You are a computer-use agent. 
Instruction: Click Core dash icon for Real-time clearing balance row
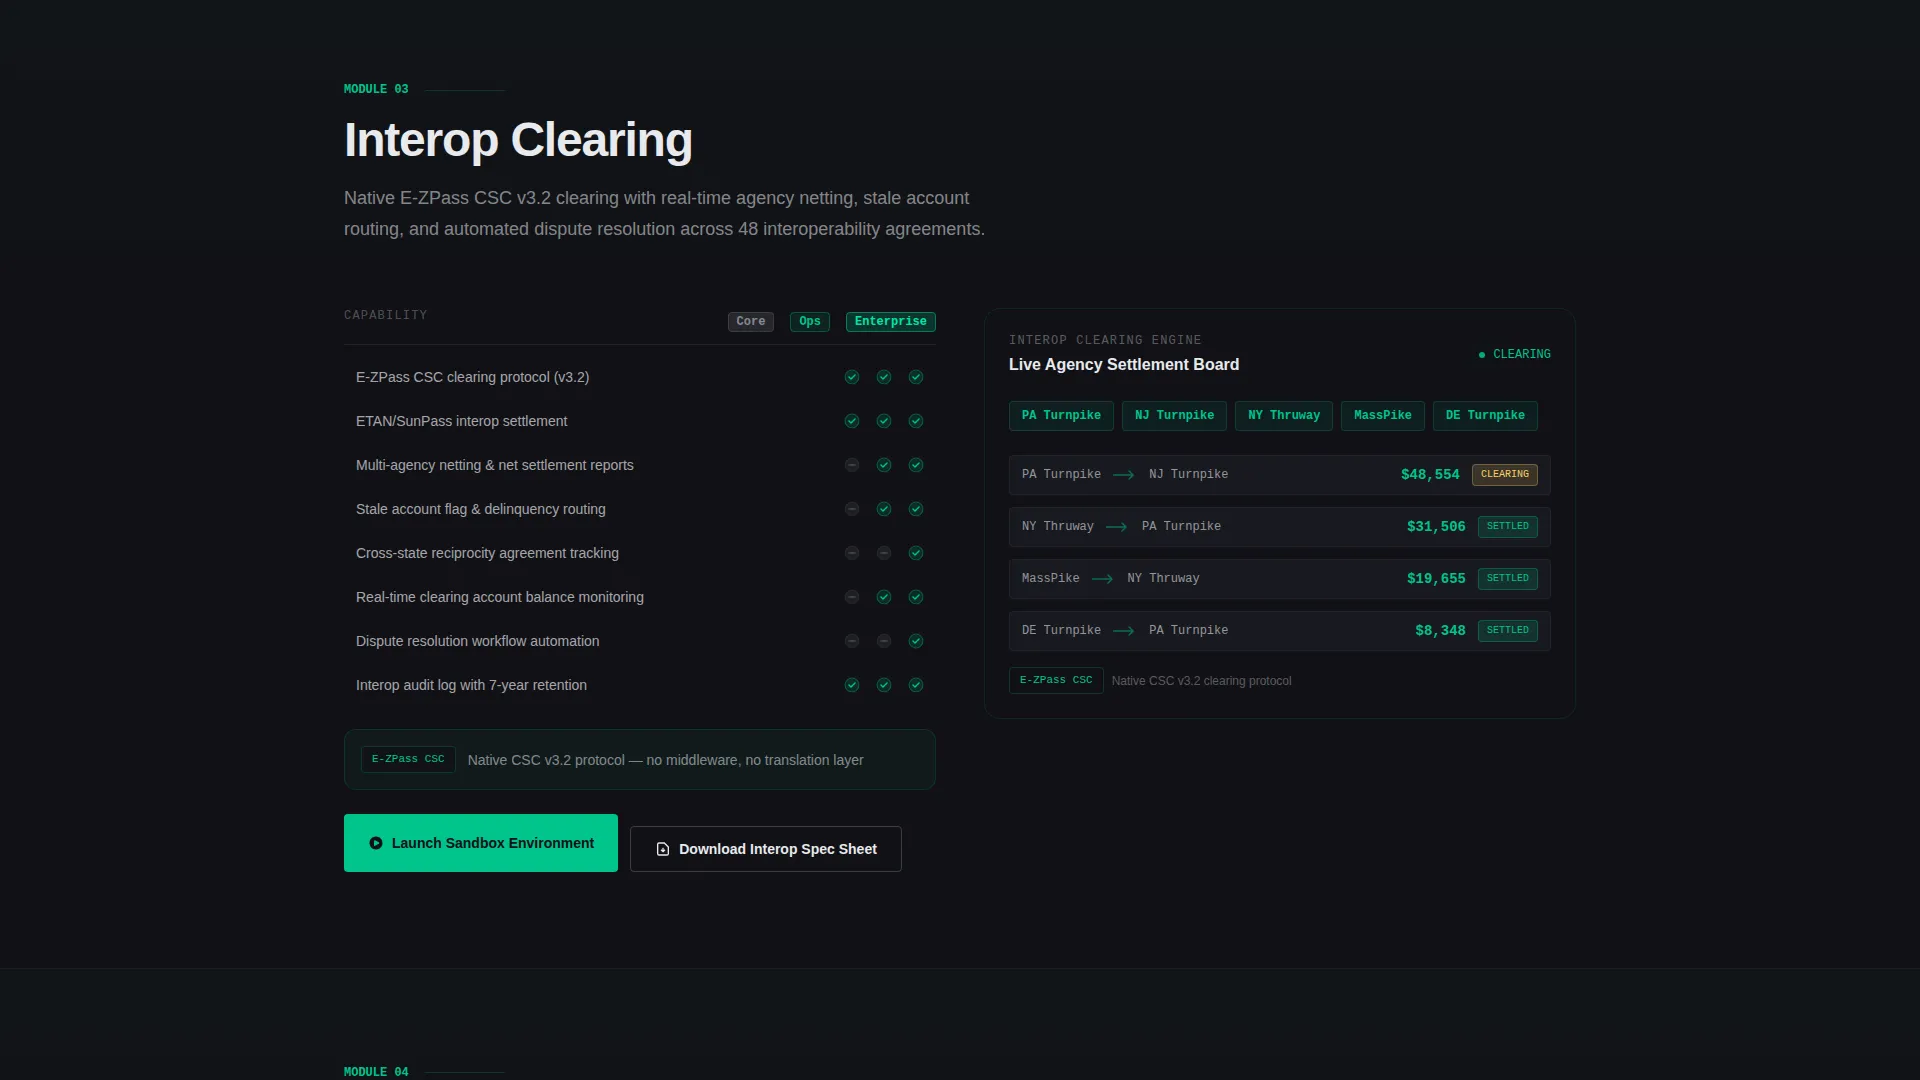click(x=852, y=597)
